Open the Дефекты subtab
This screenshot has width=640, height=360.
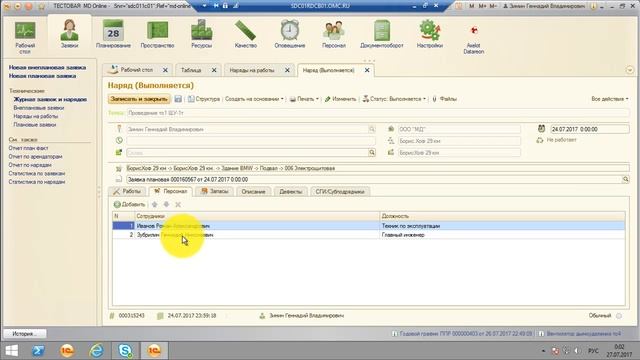tap(291, 191)
